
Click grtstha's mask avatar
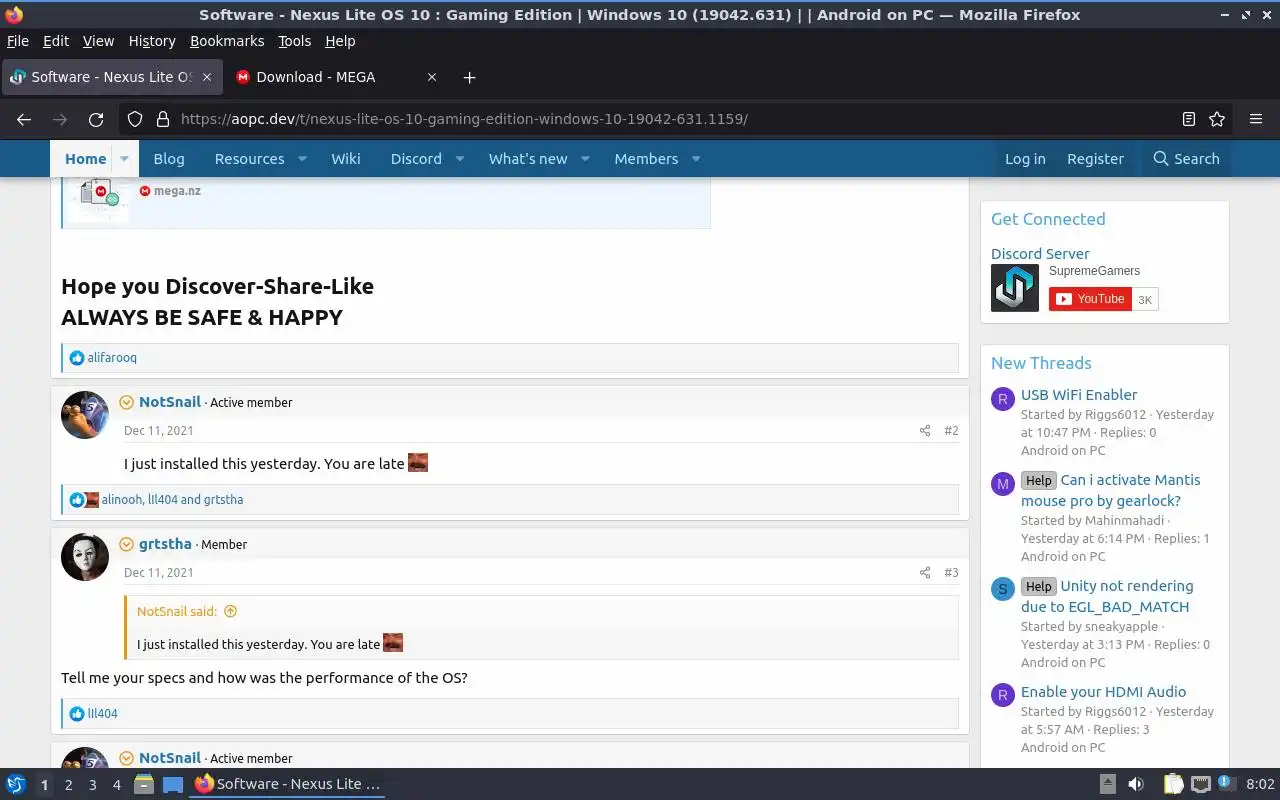pos(85,557)
